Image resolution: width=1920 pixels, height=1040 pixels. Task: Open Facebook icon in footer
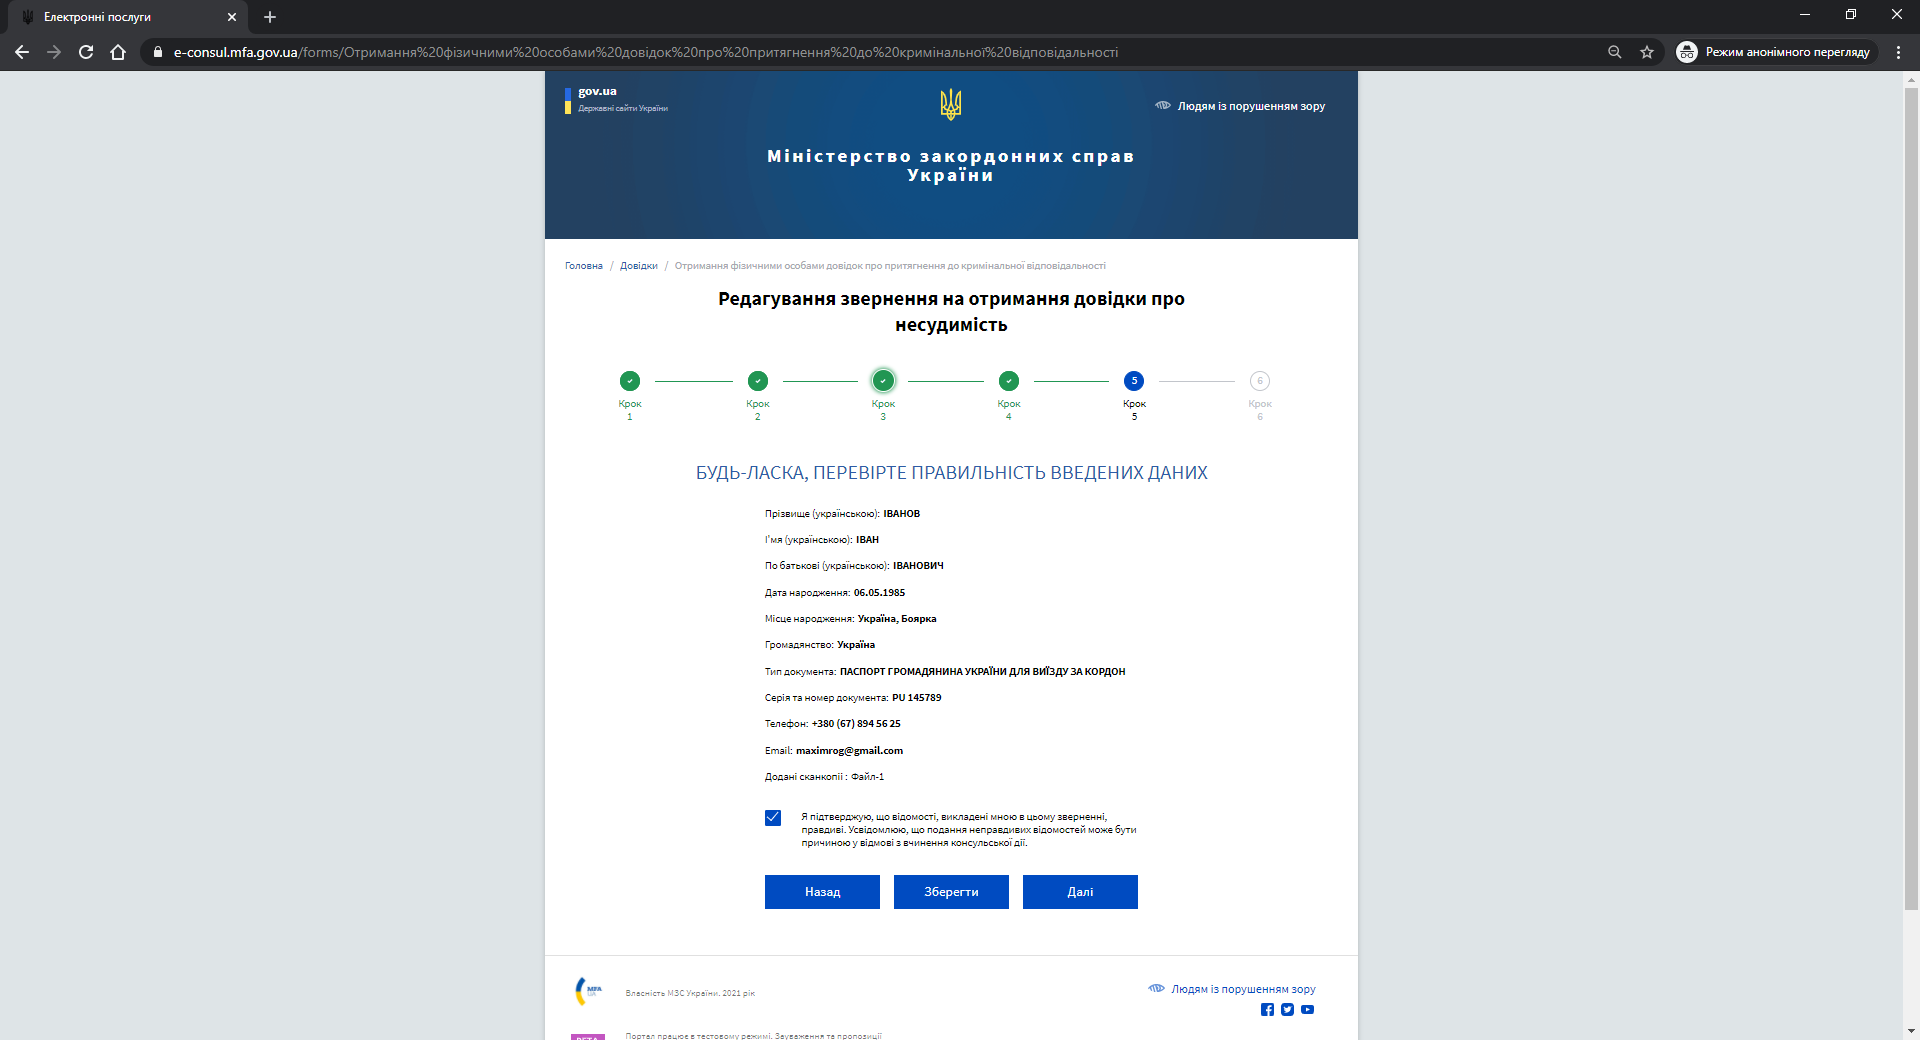1267,1009
